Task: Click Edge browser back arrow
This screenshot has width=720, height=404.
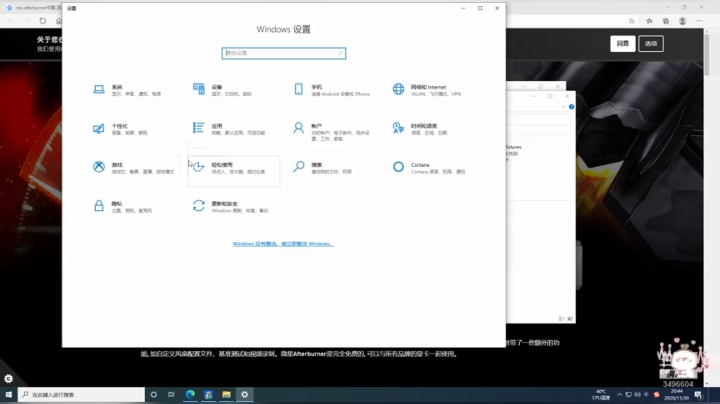Action: [x=10, y=21]
